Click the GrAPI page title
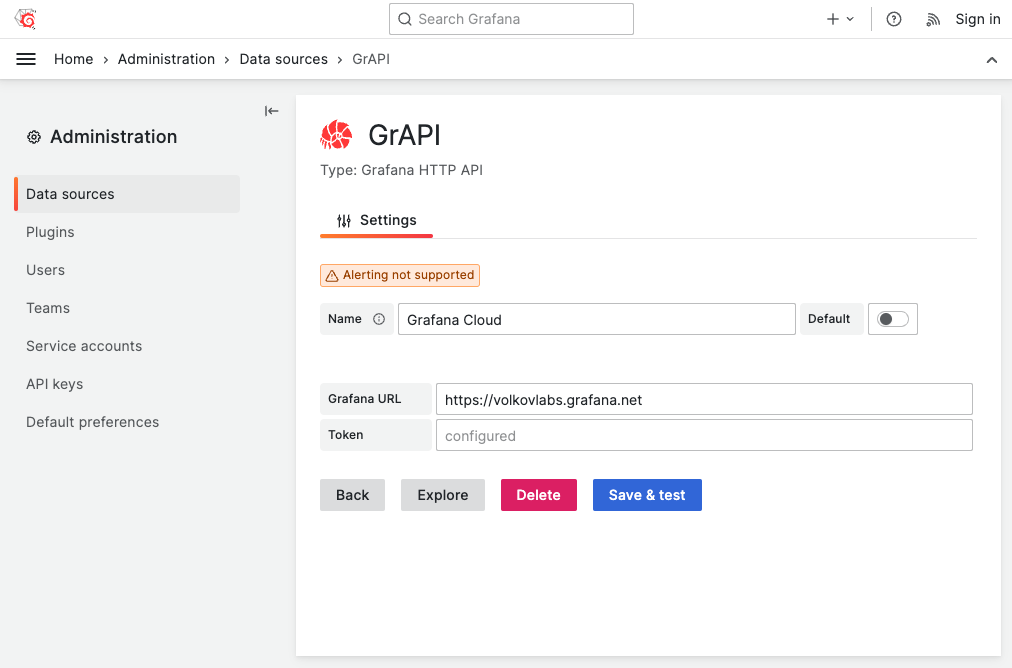The image size is (1012, 668). pyautogui.click(x=405, y=136)
